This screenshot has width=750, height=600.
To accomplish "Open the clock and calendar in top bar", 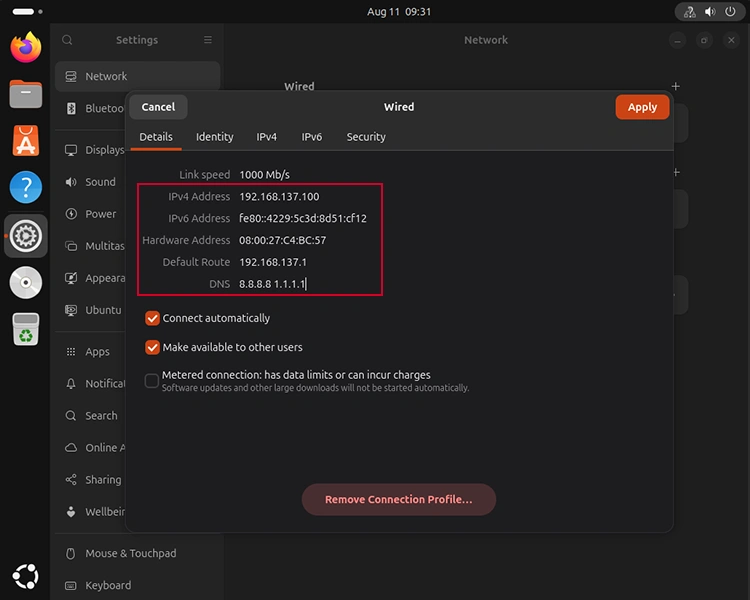I will tap(399, 11).
